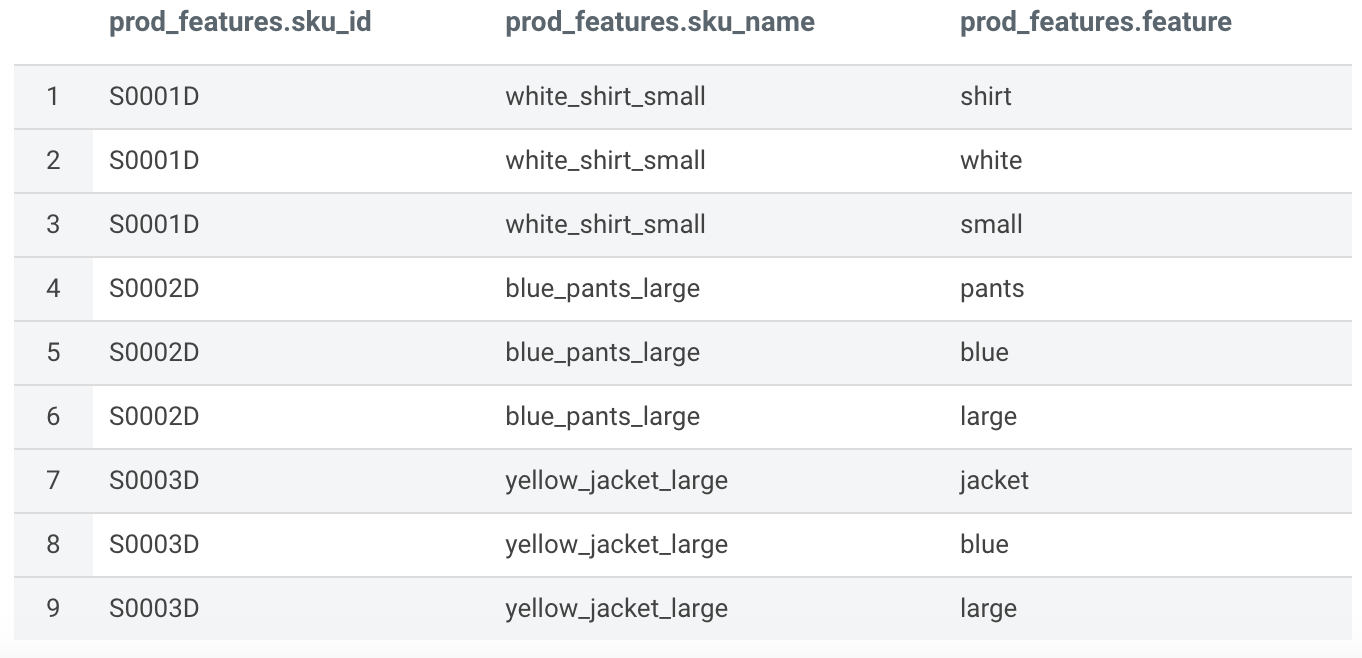1362x658 pixels.
Task: Click the prod_features.sku_id column header
Action: click(240, 22)
